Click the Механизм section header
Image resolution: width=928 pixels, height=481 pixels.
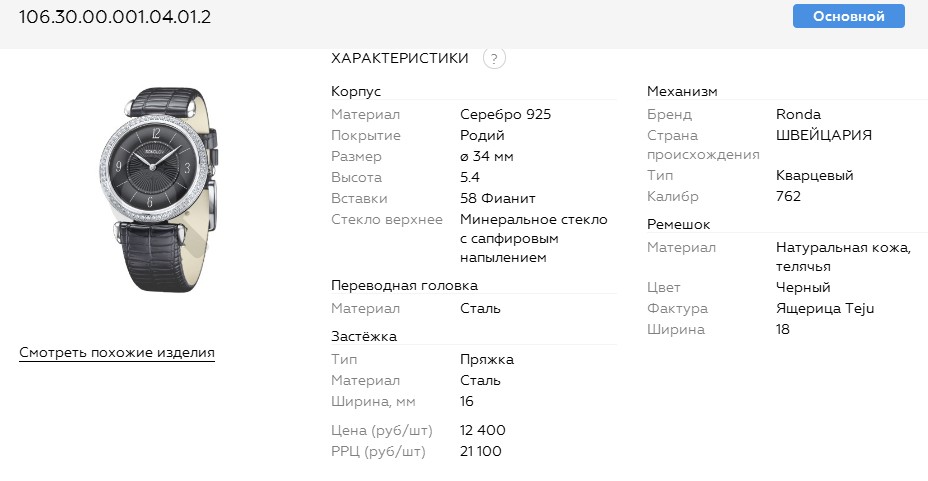tap(682, 92)
